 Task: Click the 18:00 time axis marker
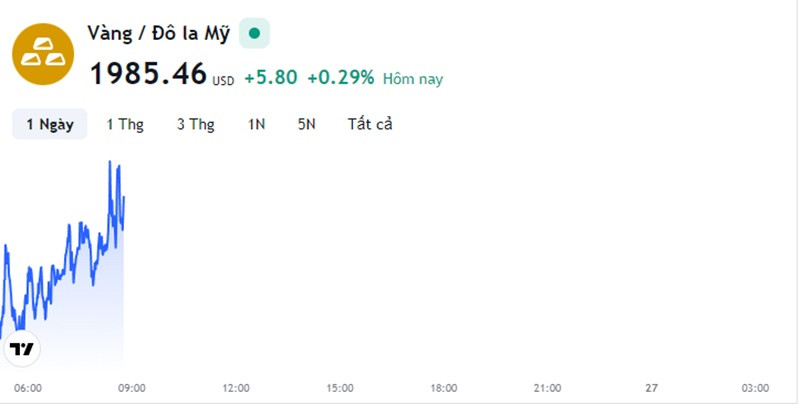443,388
